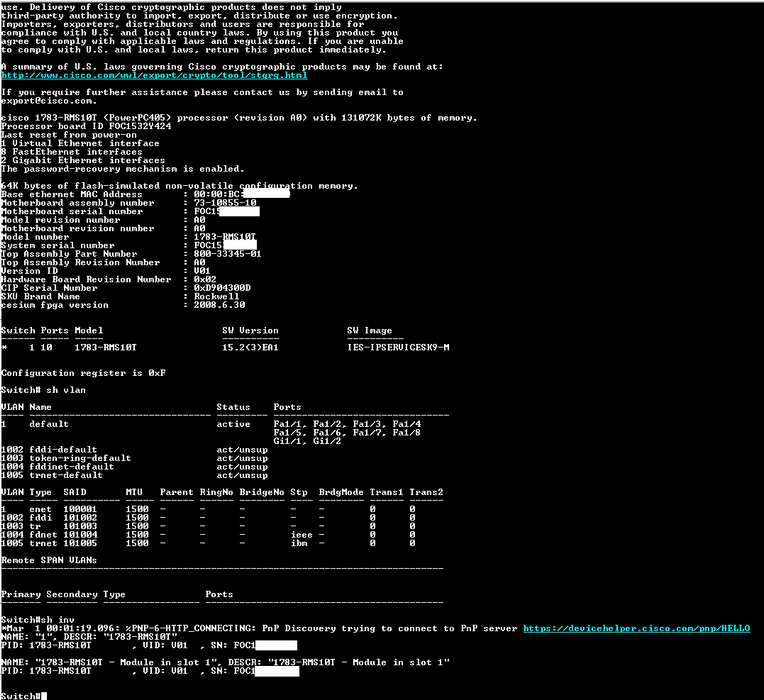Click port list 'Gi1/1, Gi1/2'
The width and height of the screenshot is (764, 700).
pyautogui.click(x=307, y=441)
